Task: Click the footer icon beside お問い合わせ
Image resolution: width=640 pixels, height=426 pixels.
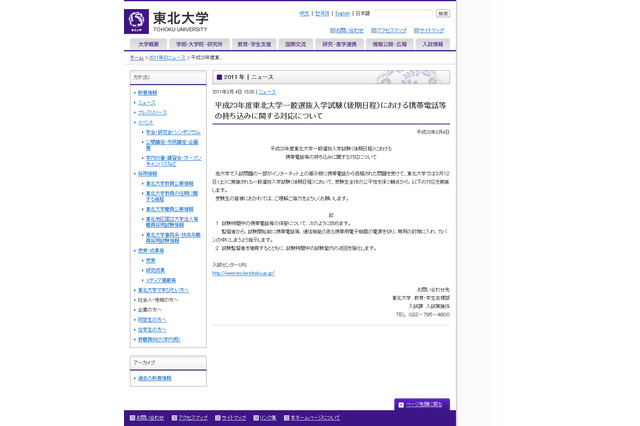Action: (132, 418)
